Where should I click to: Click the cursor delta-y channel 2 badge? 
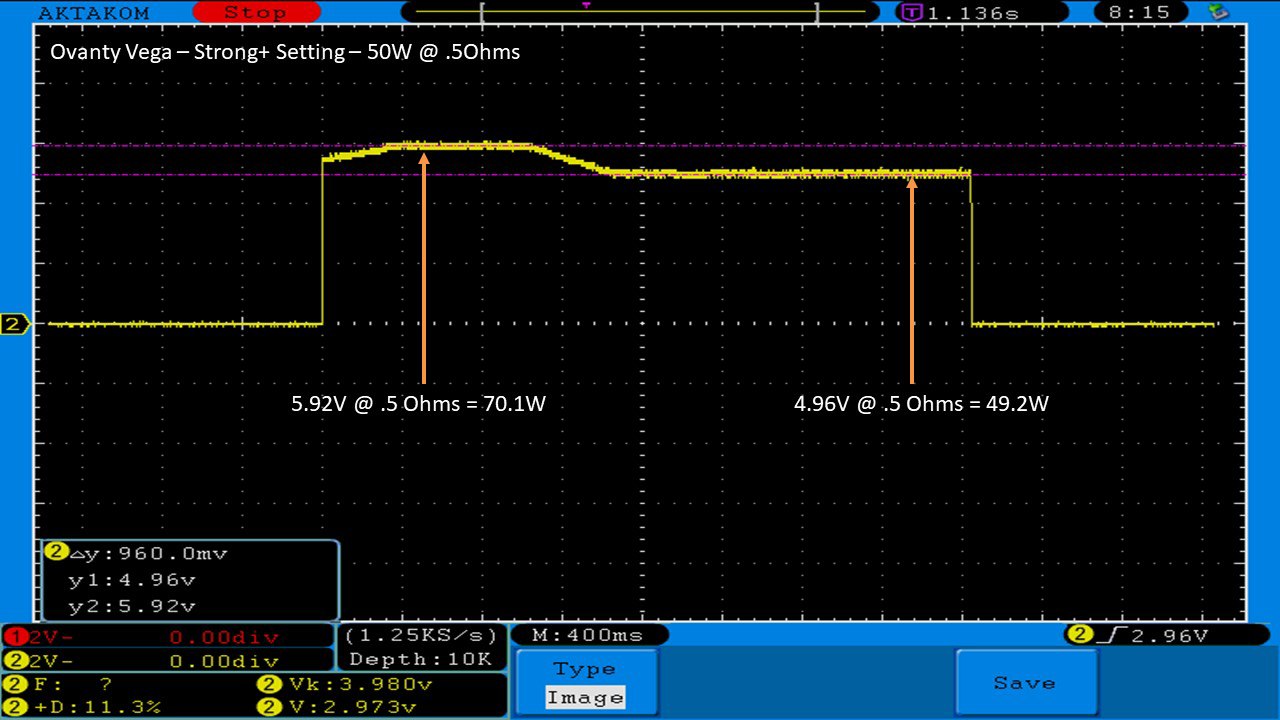point(56,552)
